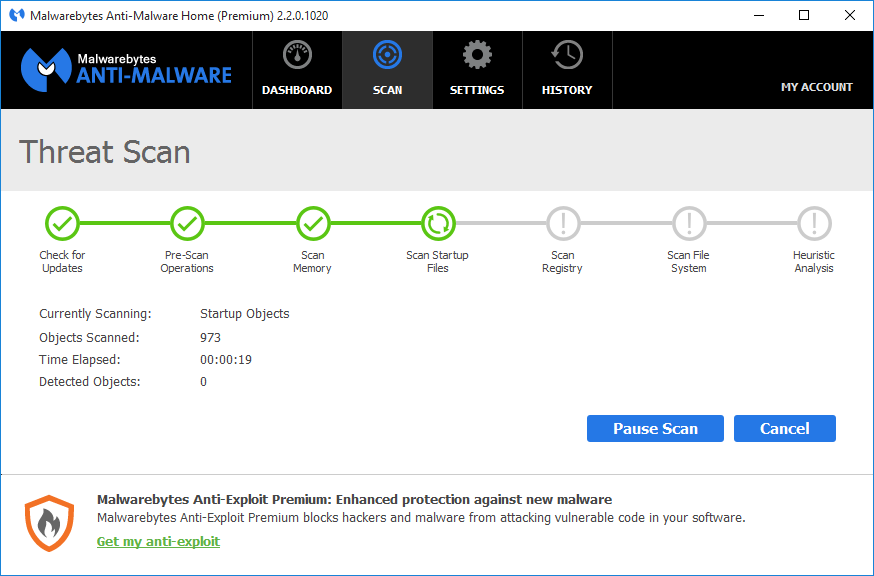Click the Malwarebytes title bar app icon
The image size is (874, 576).
pos(16,16)
